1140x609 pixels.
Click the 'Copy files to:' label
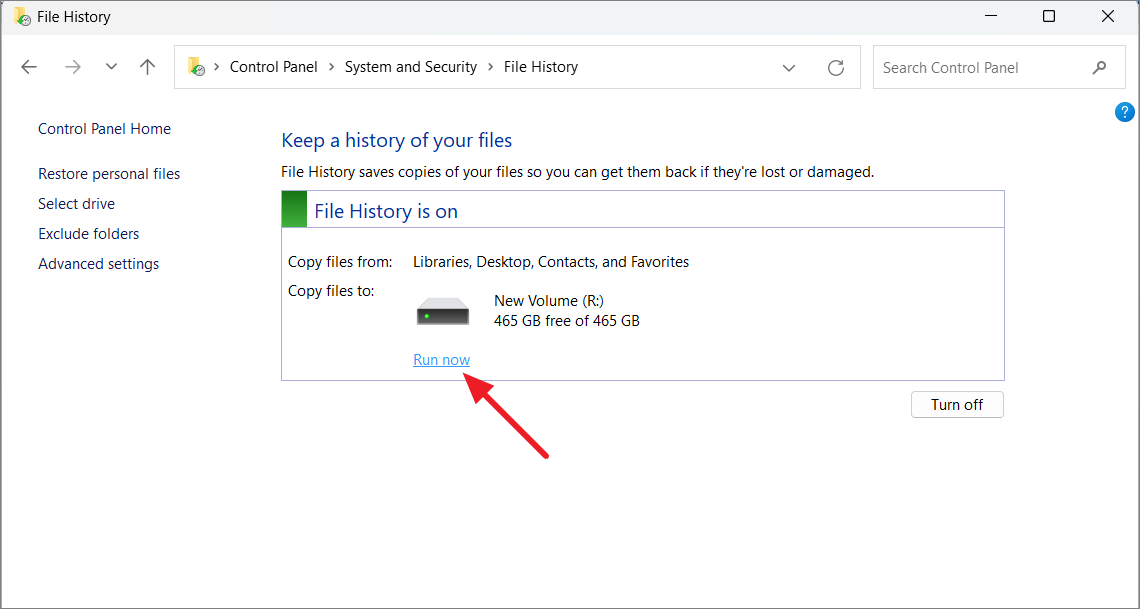(x=332, y=291)
